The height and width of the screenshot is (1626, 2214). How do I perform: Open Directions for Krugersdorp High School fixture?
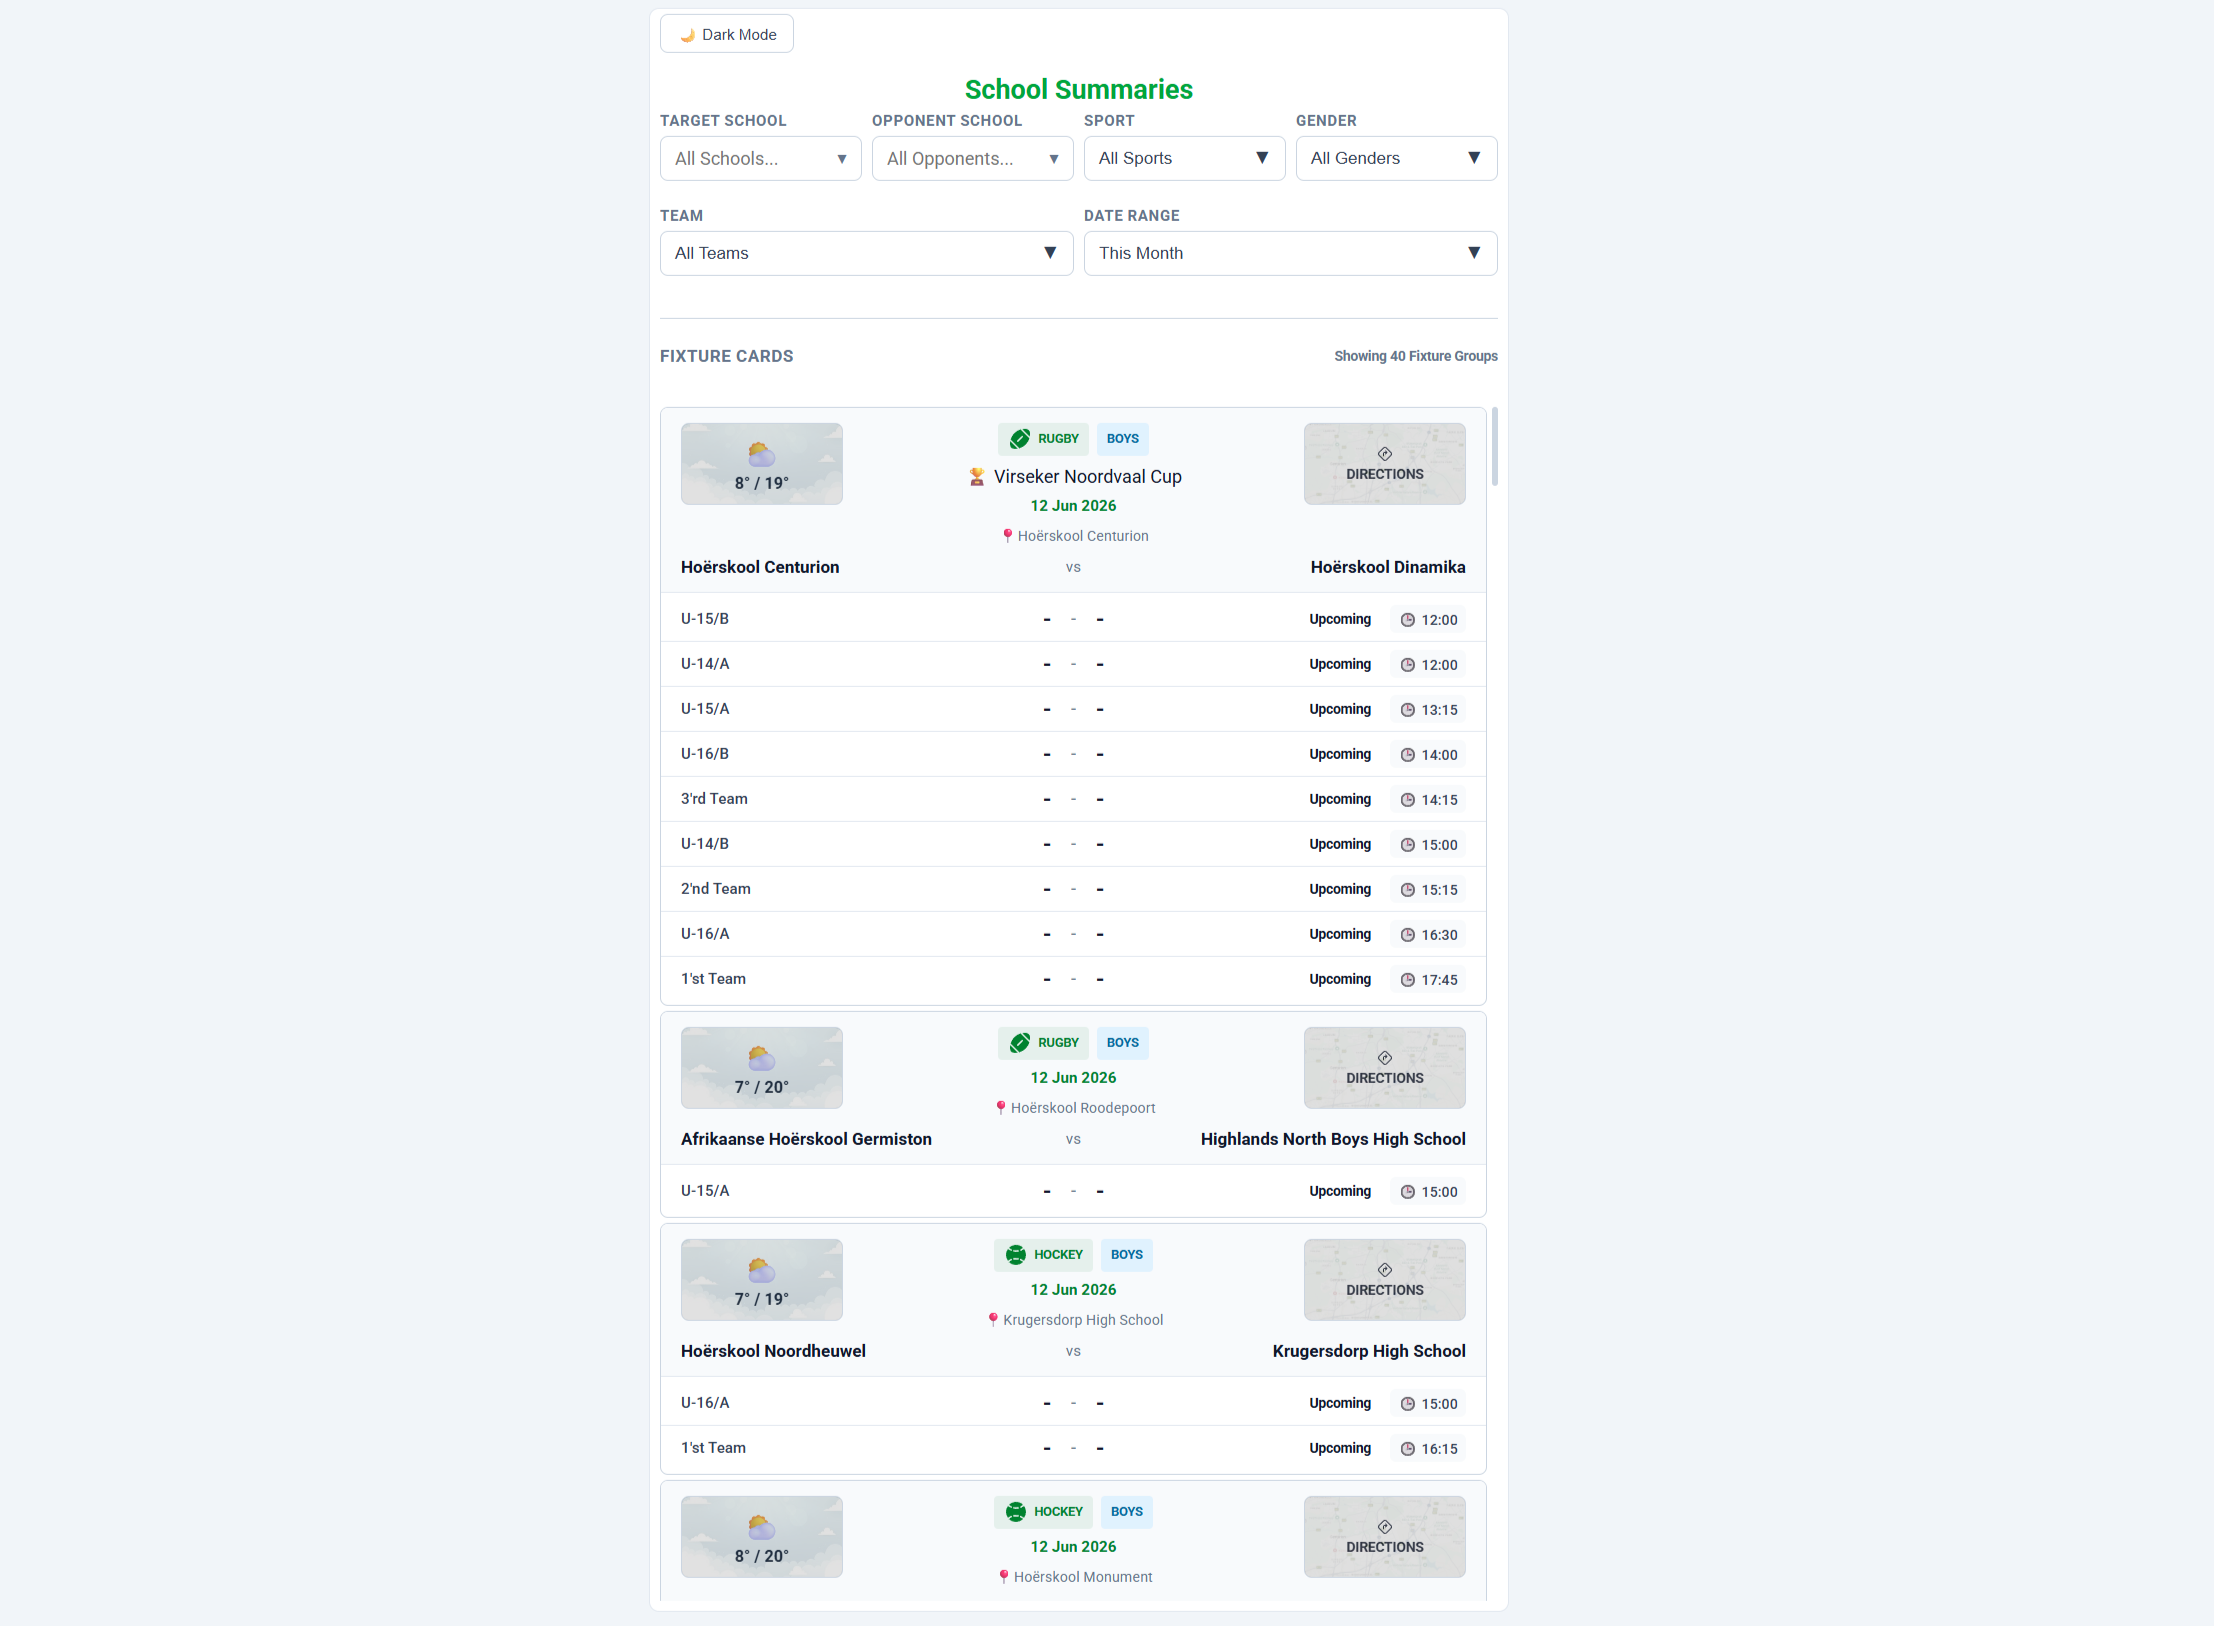click(x=1384, y=1280)
